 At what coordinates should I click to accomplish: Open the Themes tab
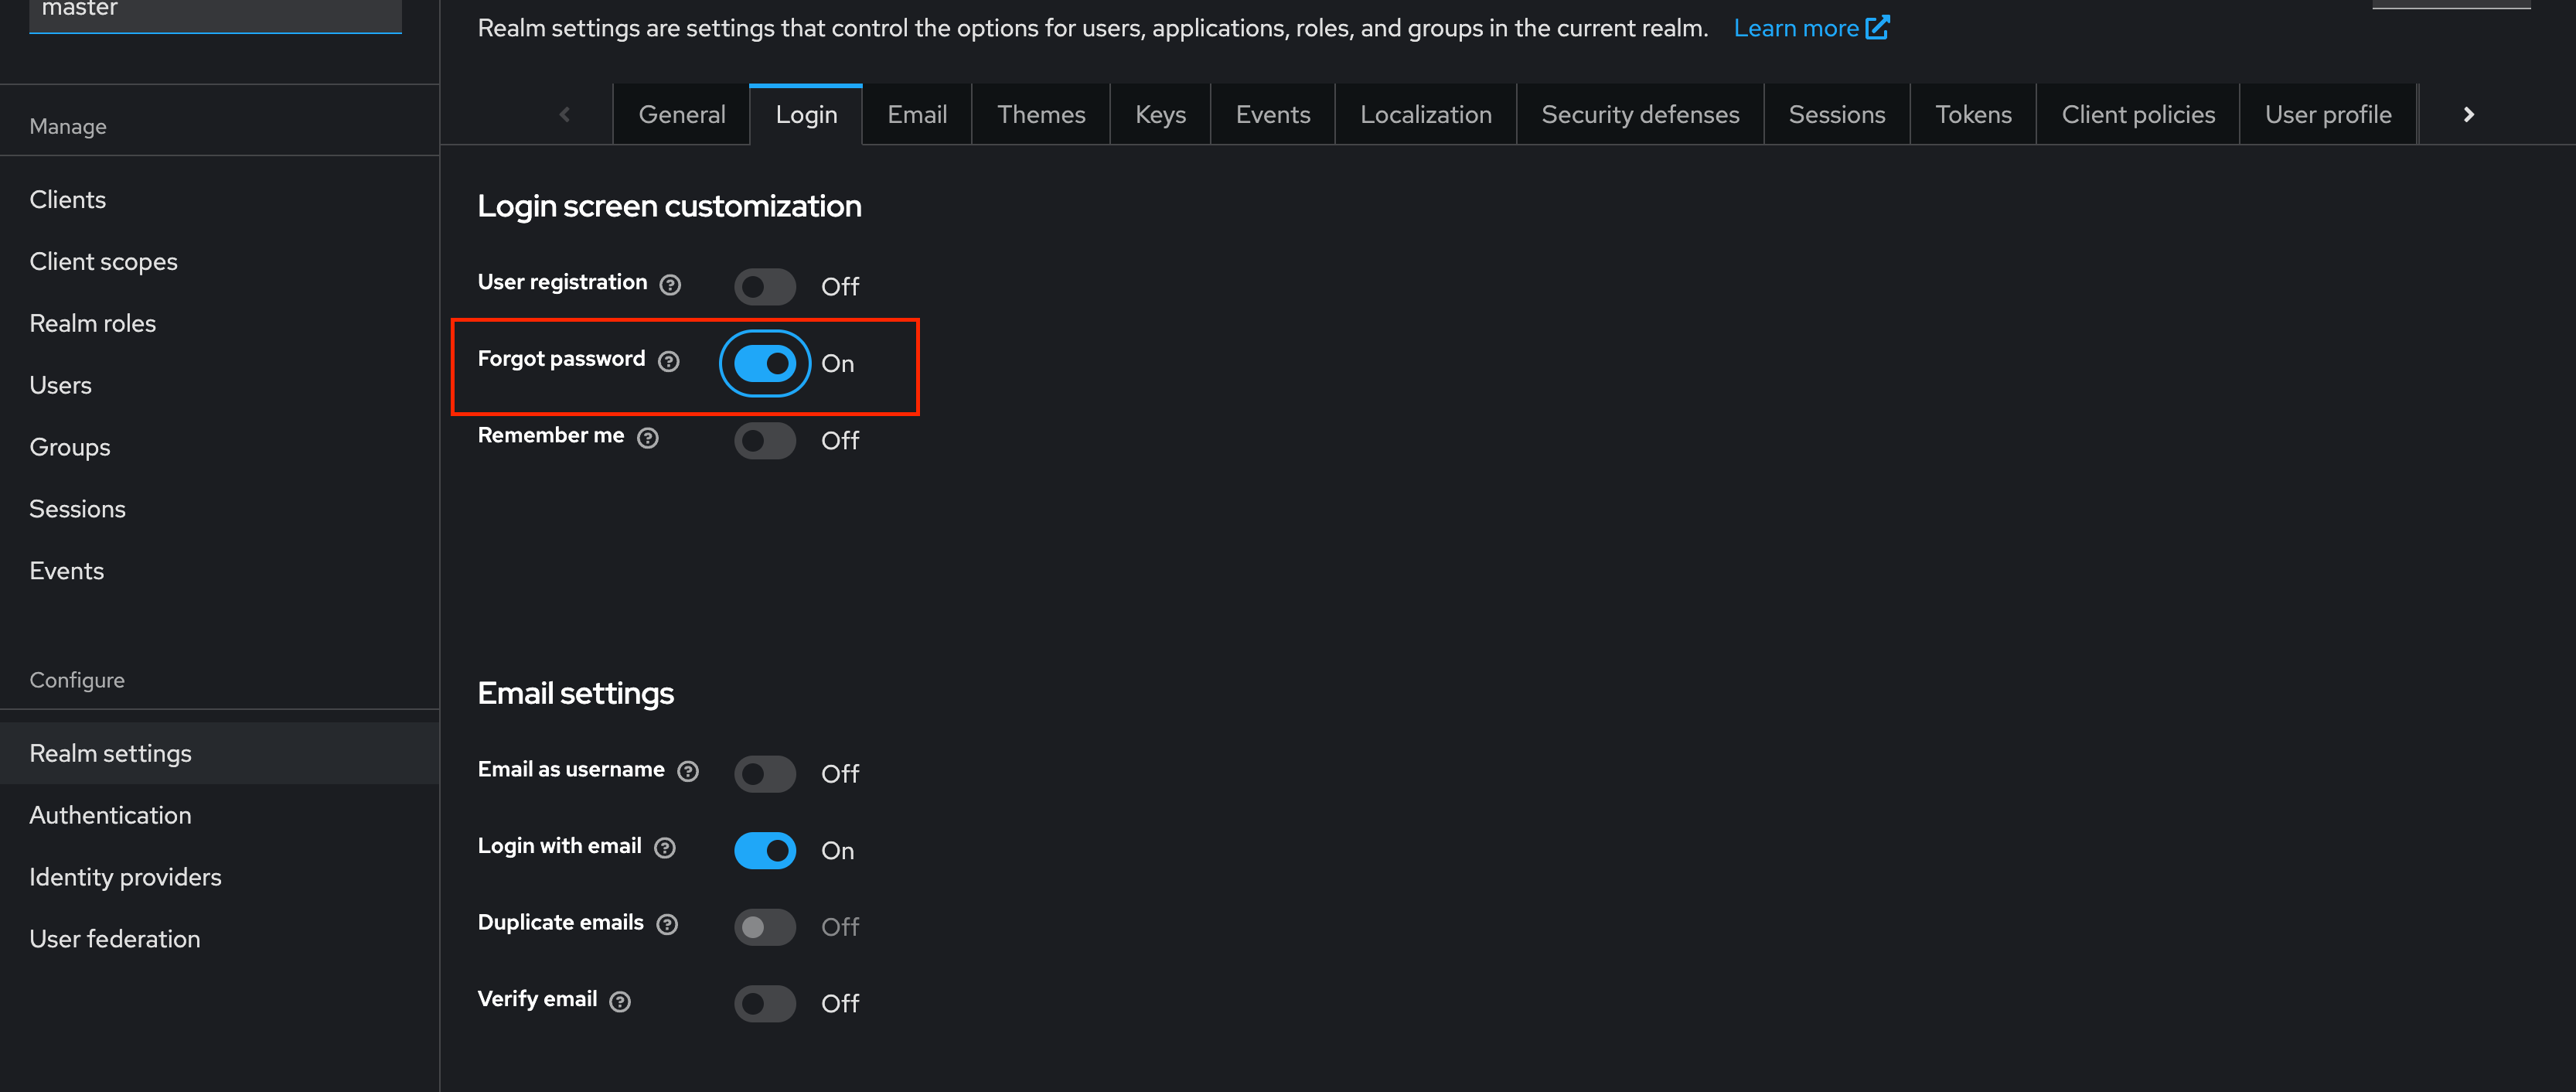(x=1041, y=114)
